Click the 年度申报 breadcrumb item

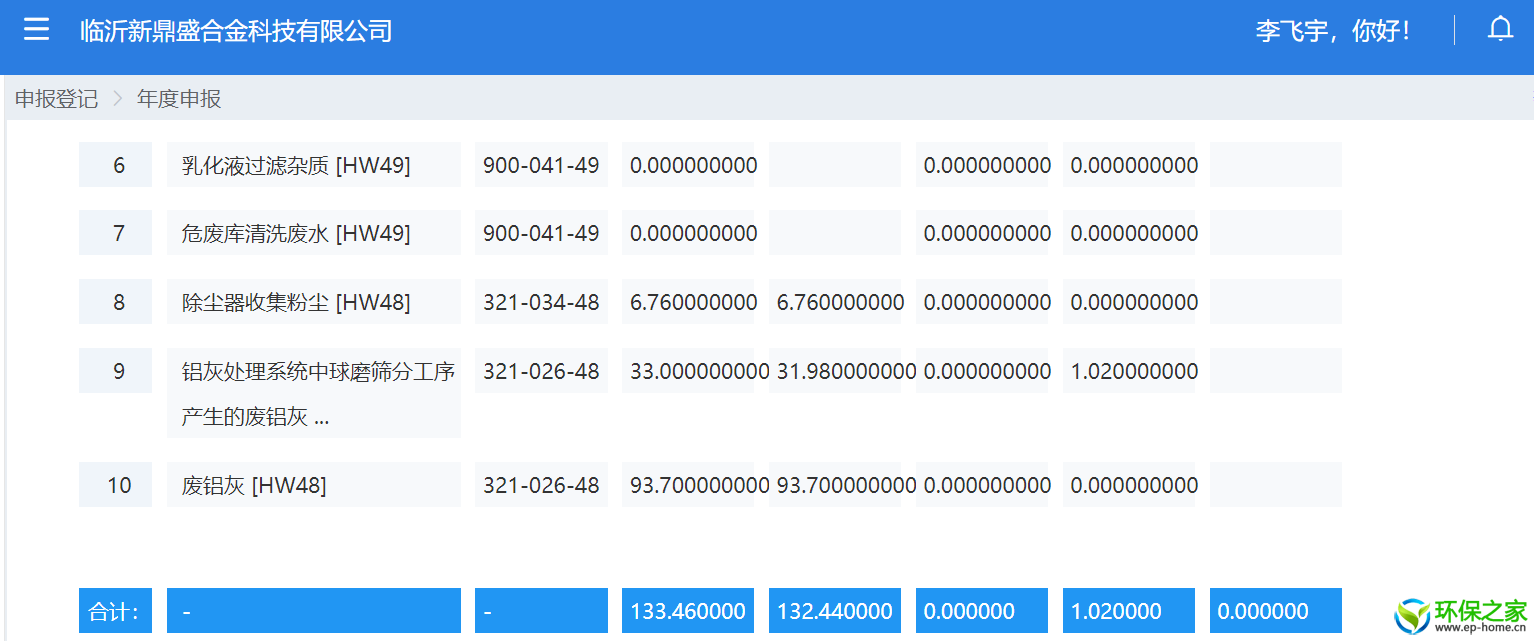[179, 99]
